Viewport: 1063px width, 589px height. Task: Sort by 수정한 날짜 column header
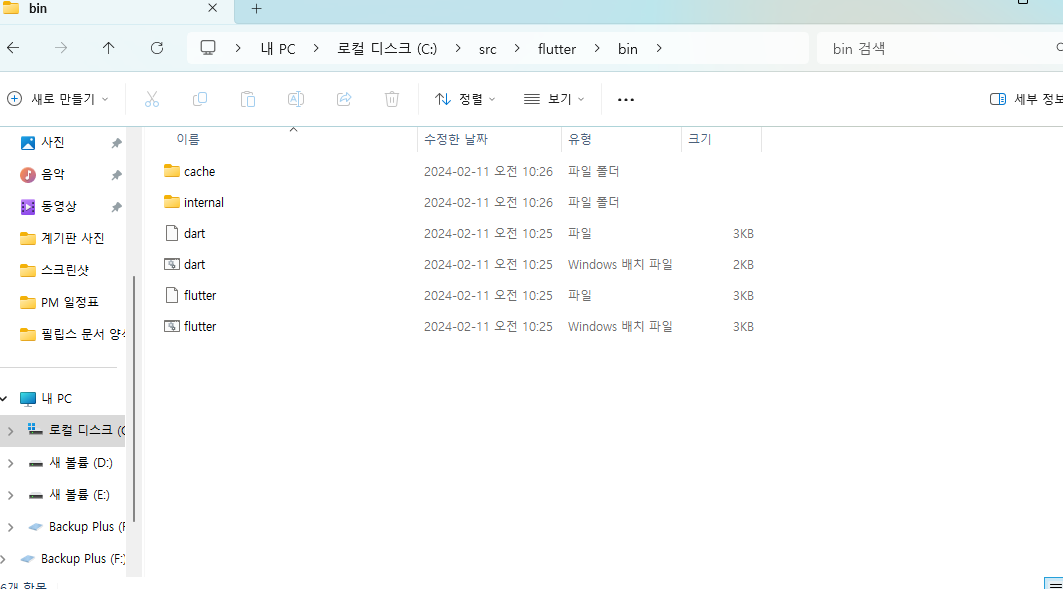point(456,139)
